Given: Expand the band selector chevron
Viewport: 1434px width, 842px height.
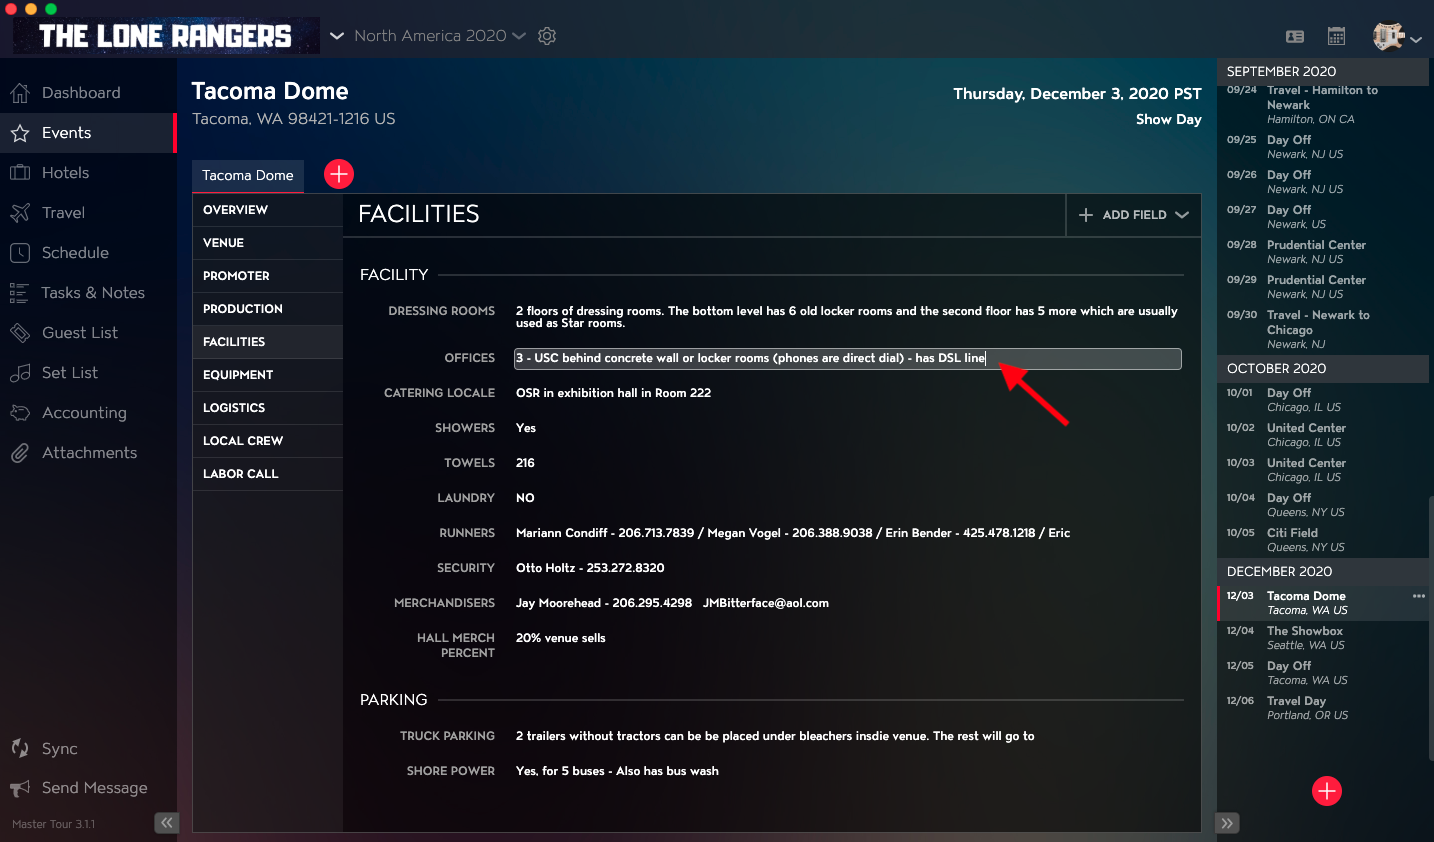Looking at the screenshot, I should point(337,36).
